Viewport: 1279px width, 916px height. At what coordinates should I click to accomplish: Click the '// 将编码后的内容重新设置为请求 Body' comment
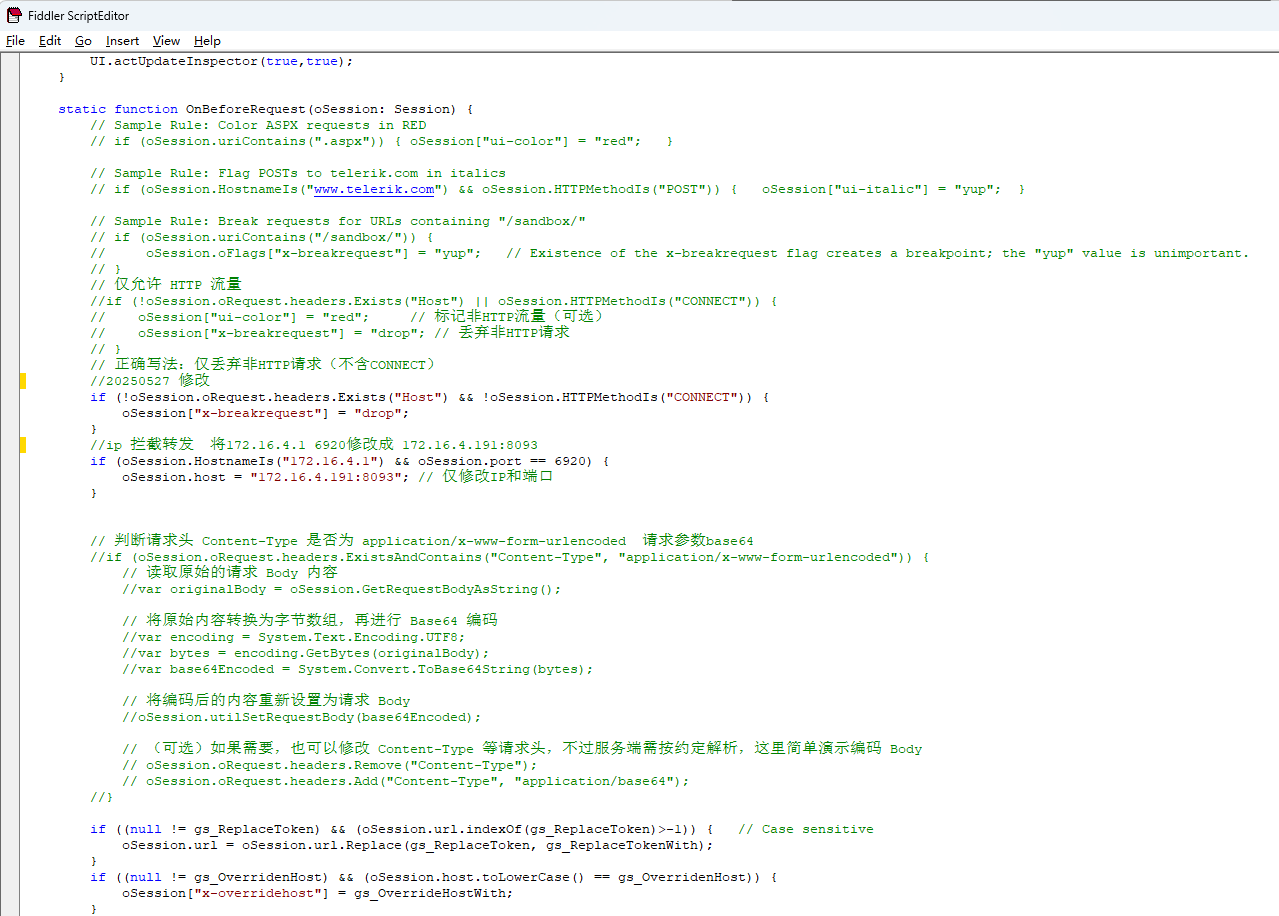[266, 701]
